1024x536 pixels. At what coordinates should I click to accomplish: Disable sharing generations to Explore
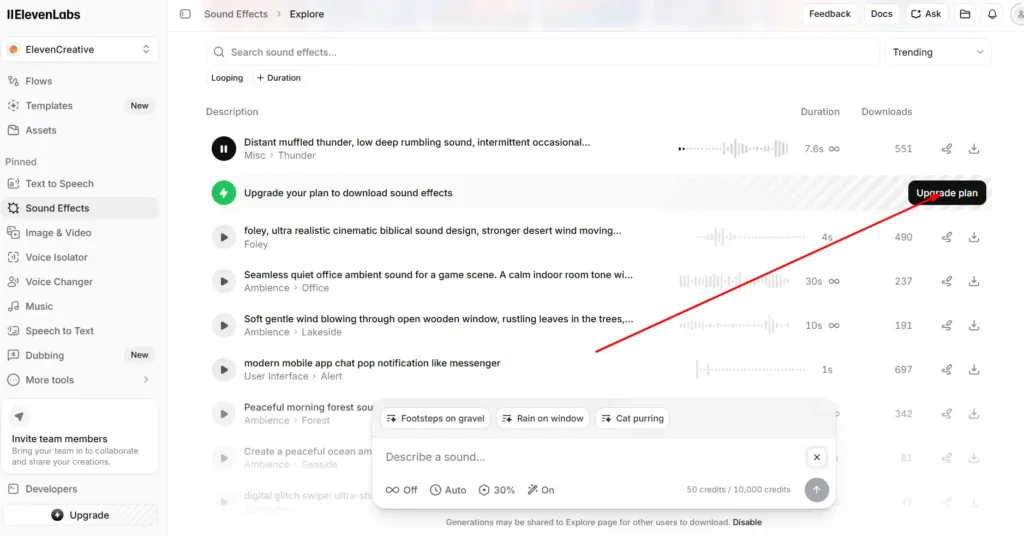click(x=747, y=522)
